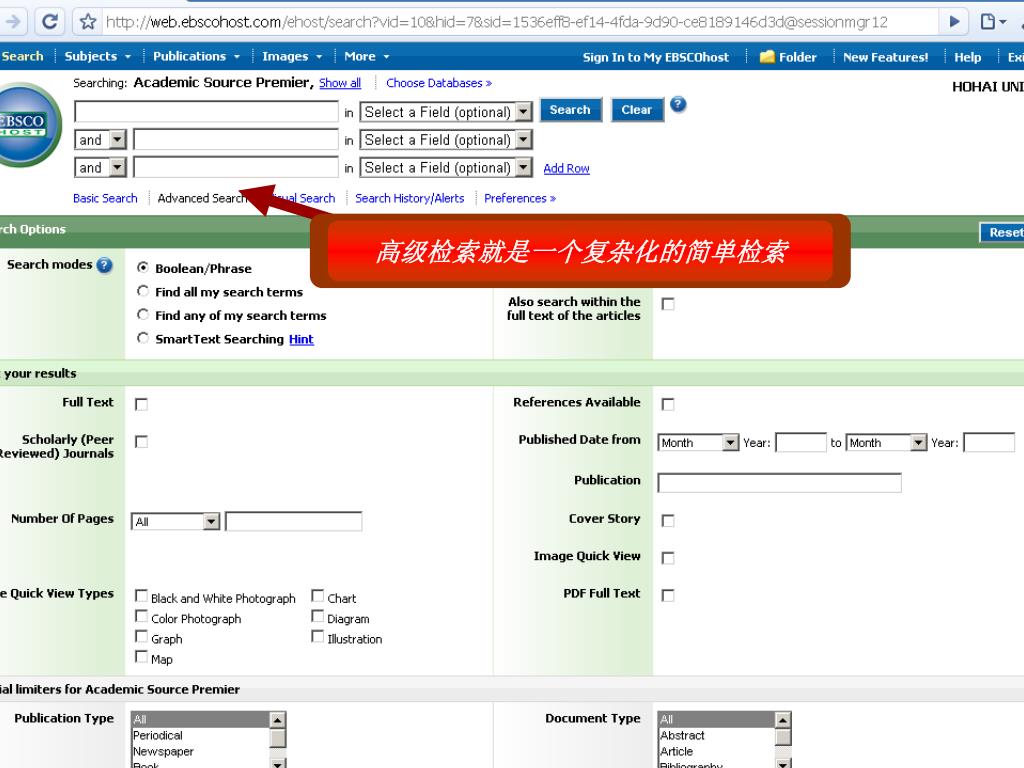Check the Chart image type
This screenshot has height=768, width=1024.
point(317,596)
